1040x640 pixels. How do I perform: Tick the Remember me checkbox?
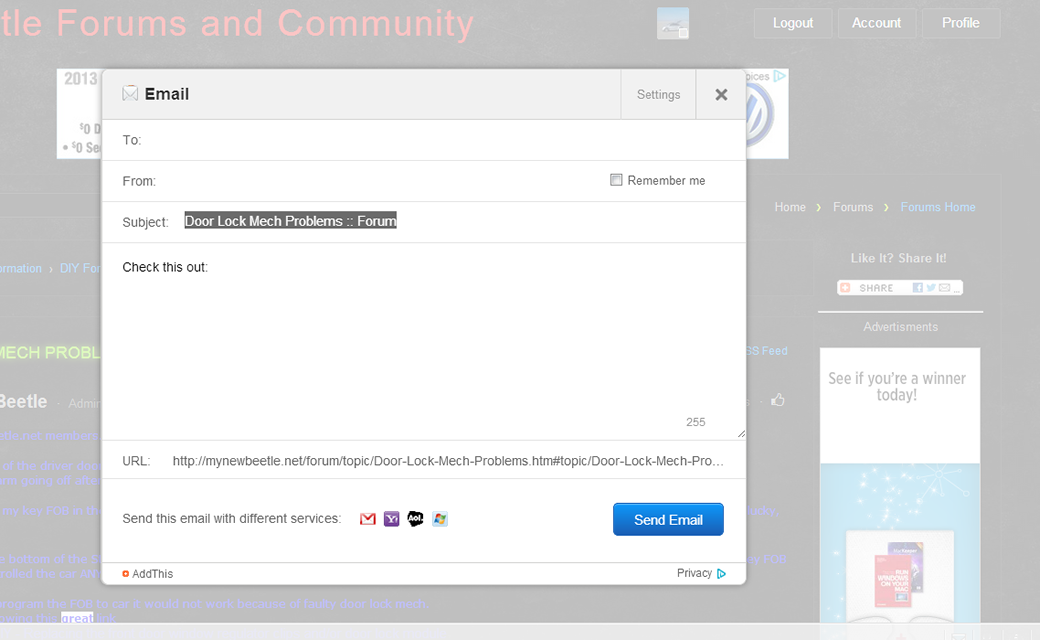616,180
